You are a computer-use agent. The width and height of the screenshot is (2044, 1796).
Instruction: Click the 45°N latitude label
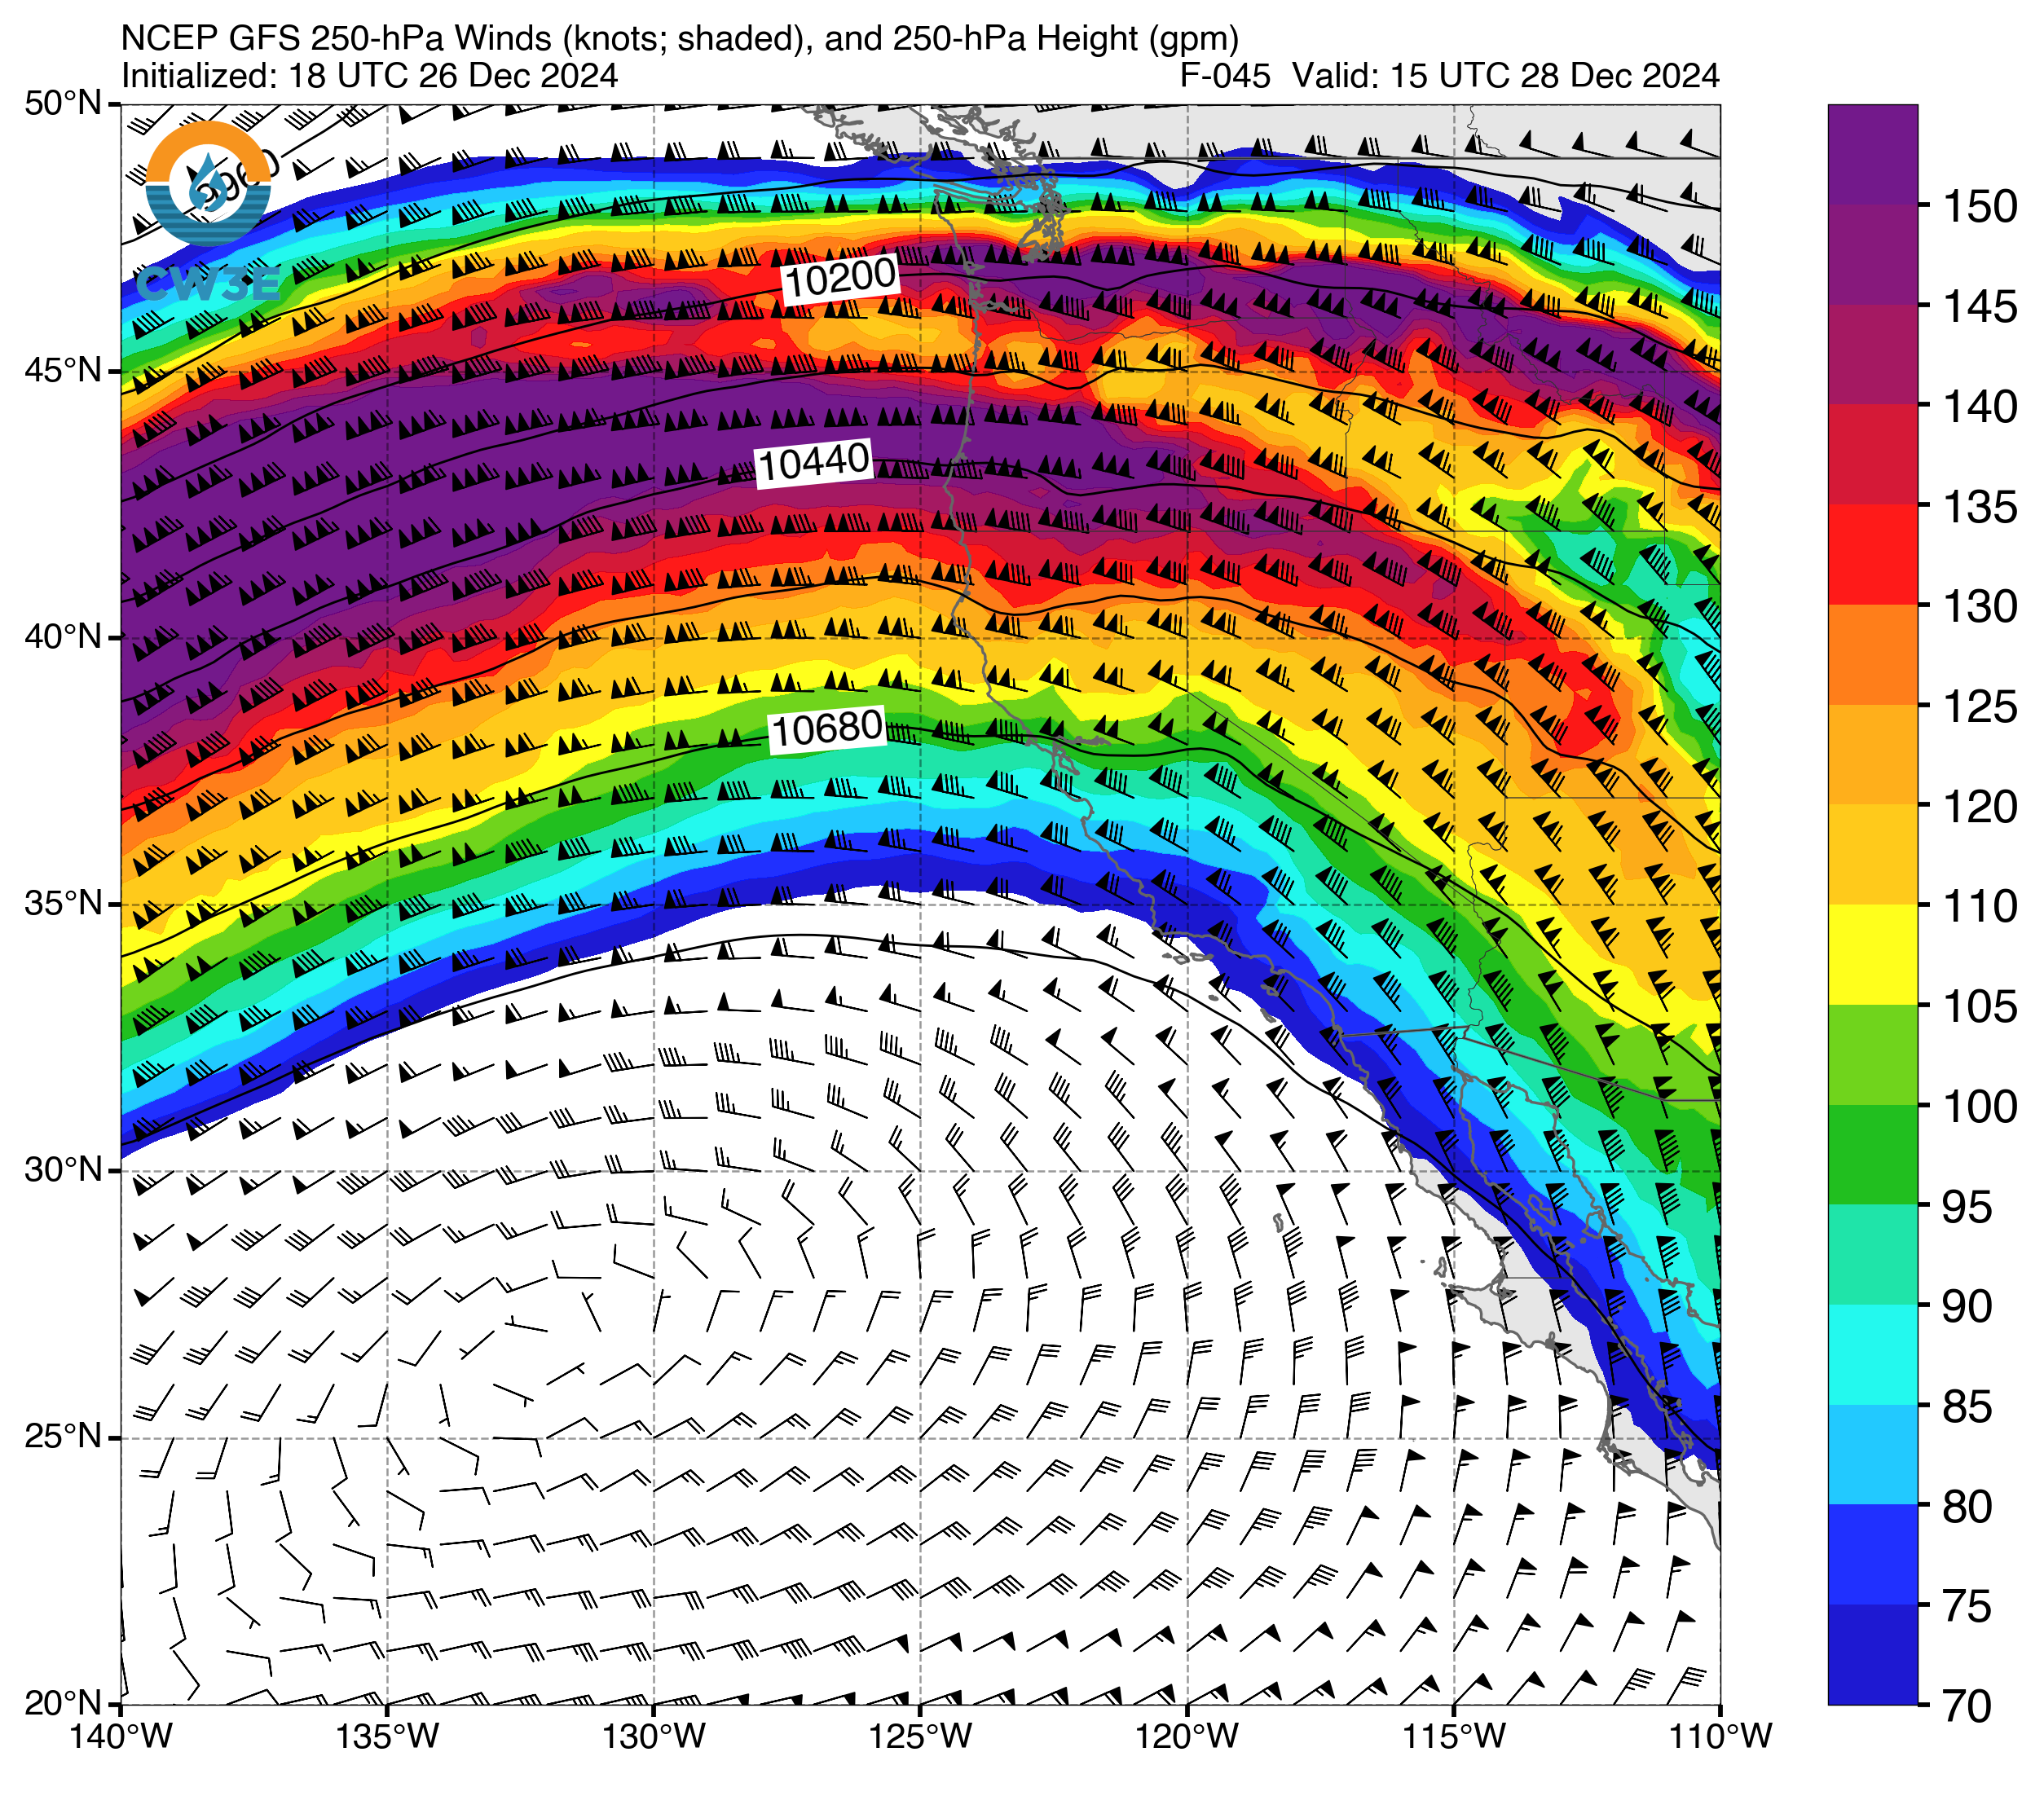click(63, 371)
